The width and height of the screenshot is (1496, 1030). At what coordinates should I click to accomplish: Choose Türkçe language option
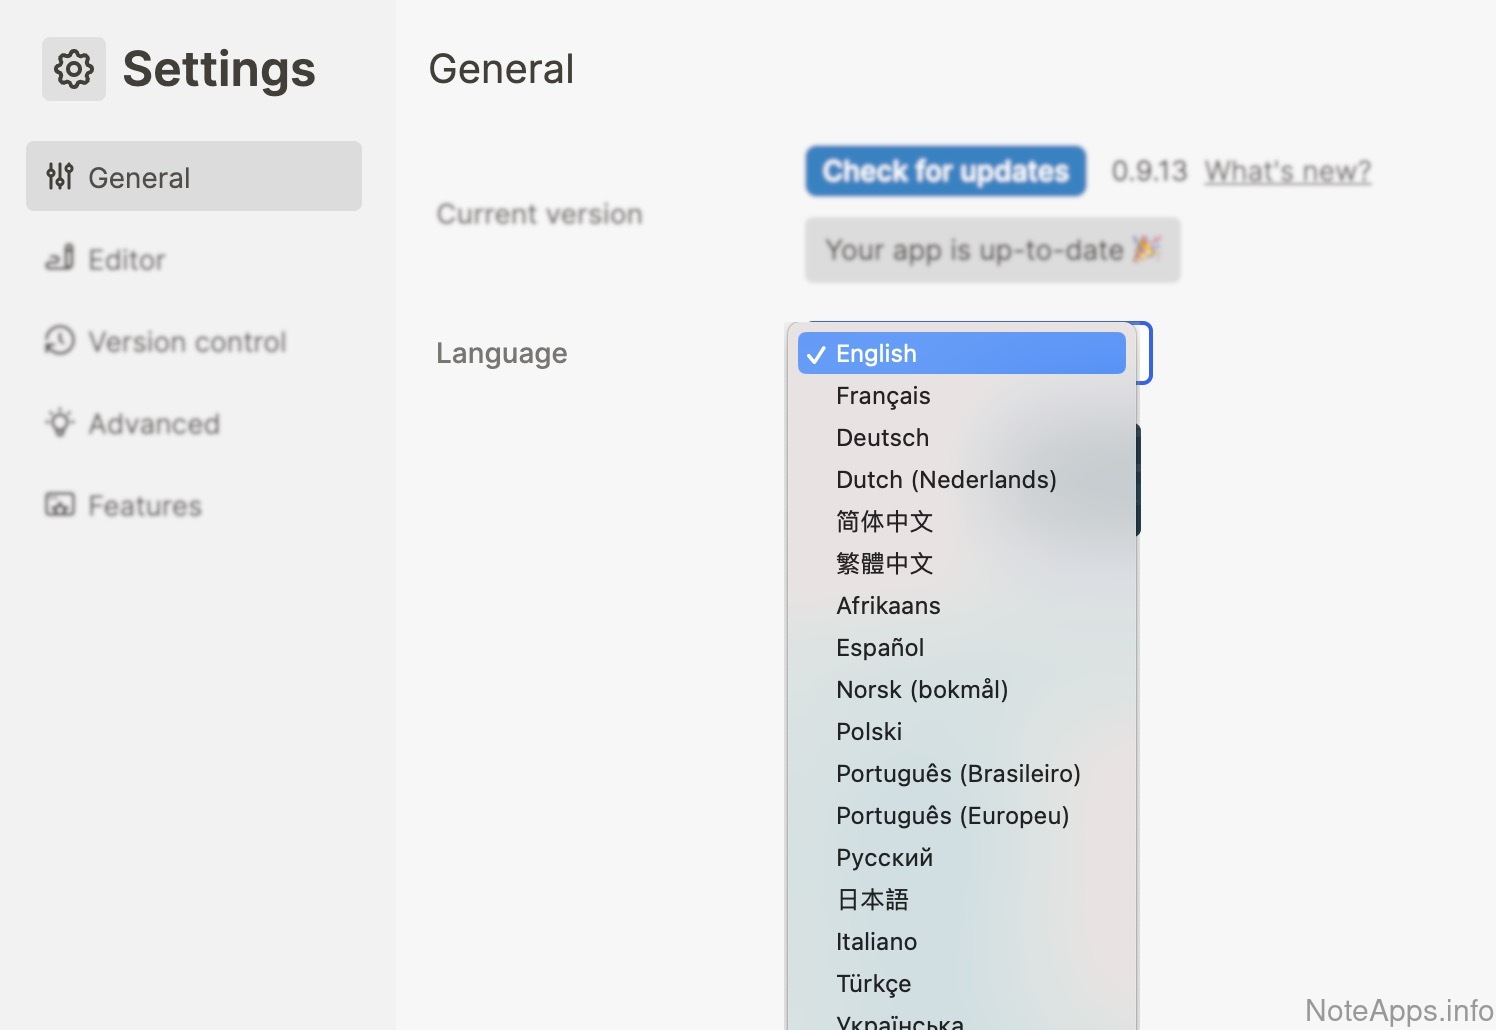click(x=873, y=984)
